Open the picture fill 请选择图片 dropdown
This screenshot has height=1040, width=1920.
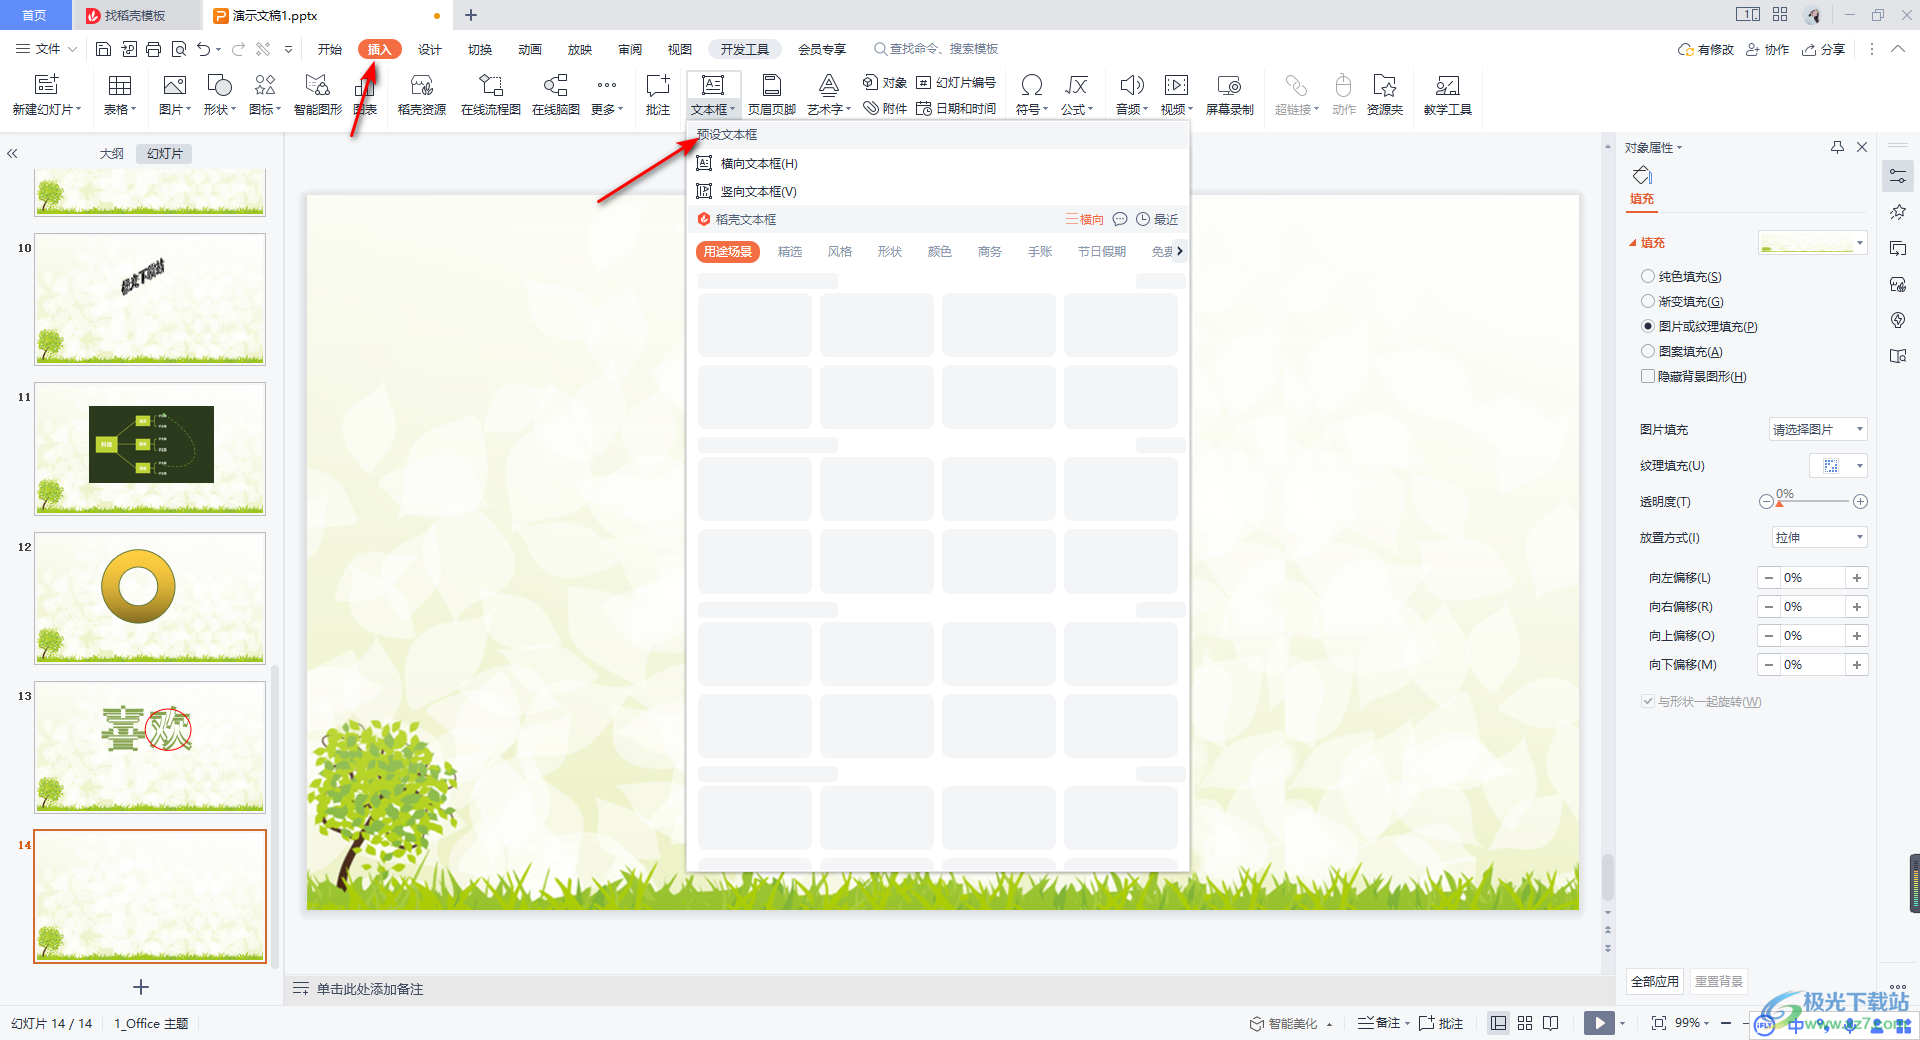1818,430
